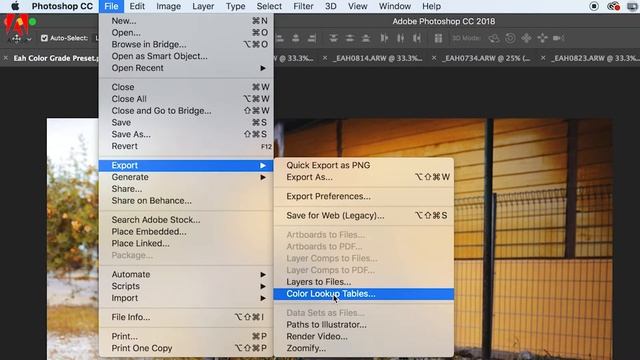Switch to the _EAH0814.ARW tab
640x360 pixels.
click(378, 58)
